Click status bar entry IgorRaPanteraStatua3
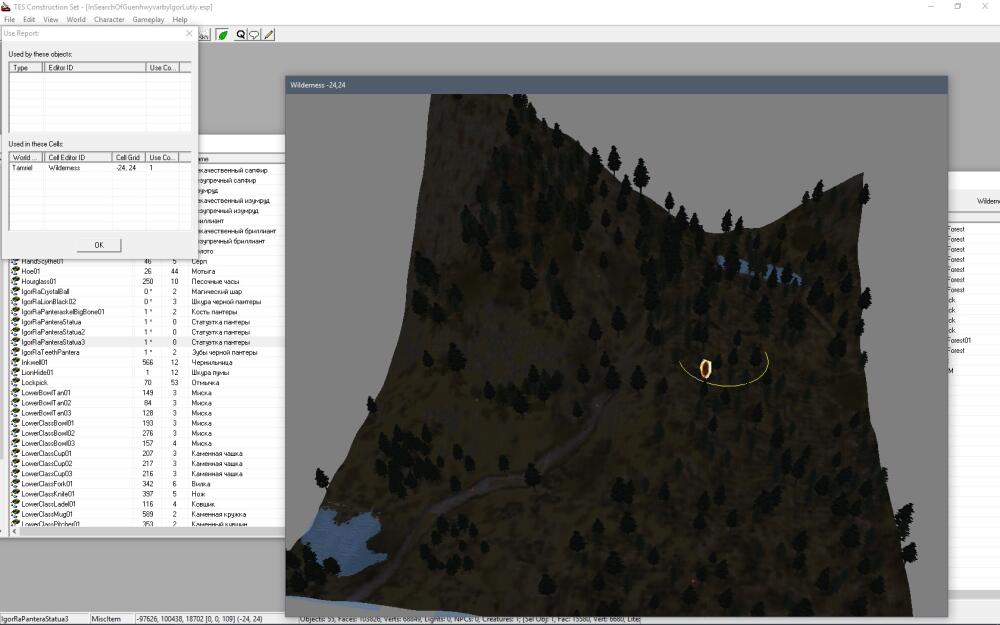This screenshot has width=1000, height=625. click(43, 619)
